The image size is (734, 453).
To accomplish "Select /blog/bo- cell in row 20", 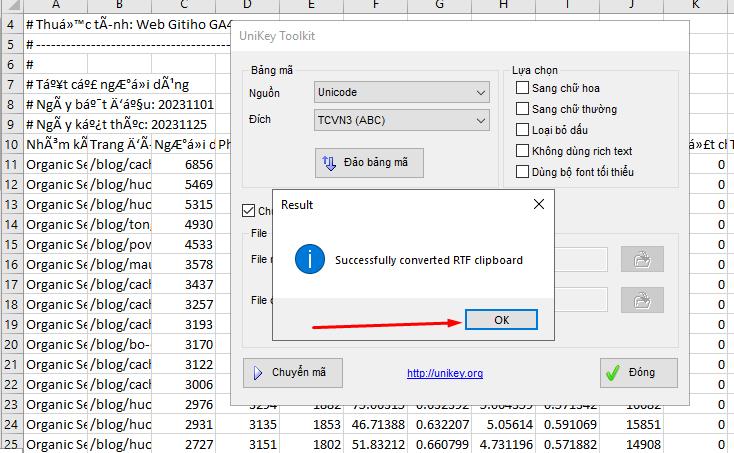I will (119, 344).
